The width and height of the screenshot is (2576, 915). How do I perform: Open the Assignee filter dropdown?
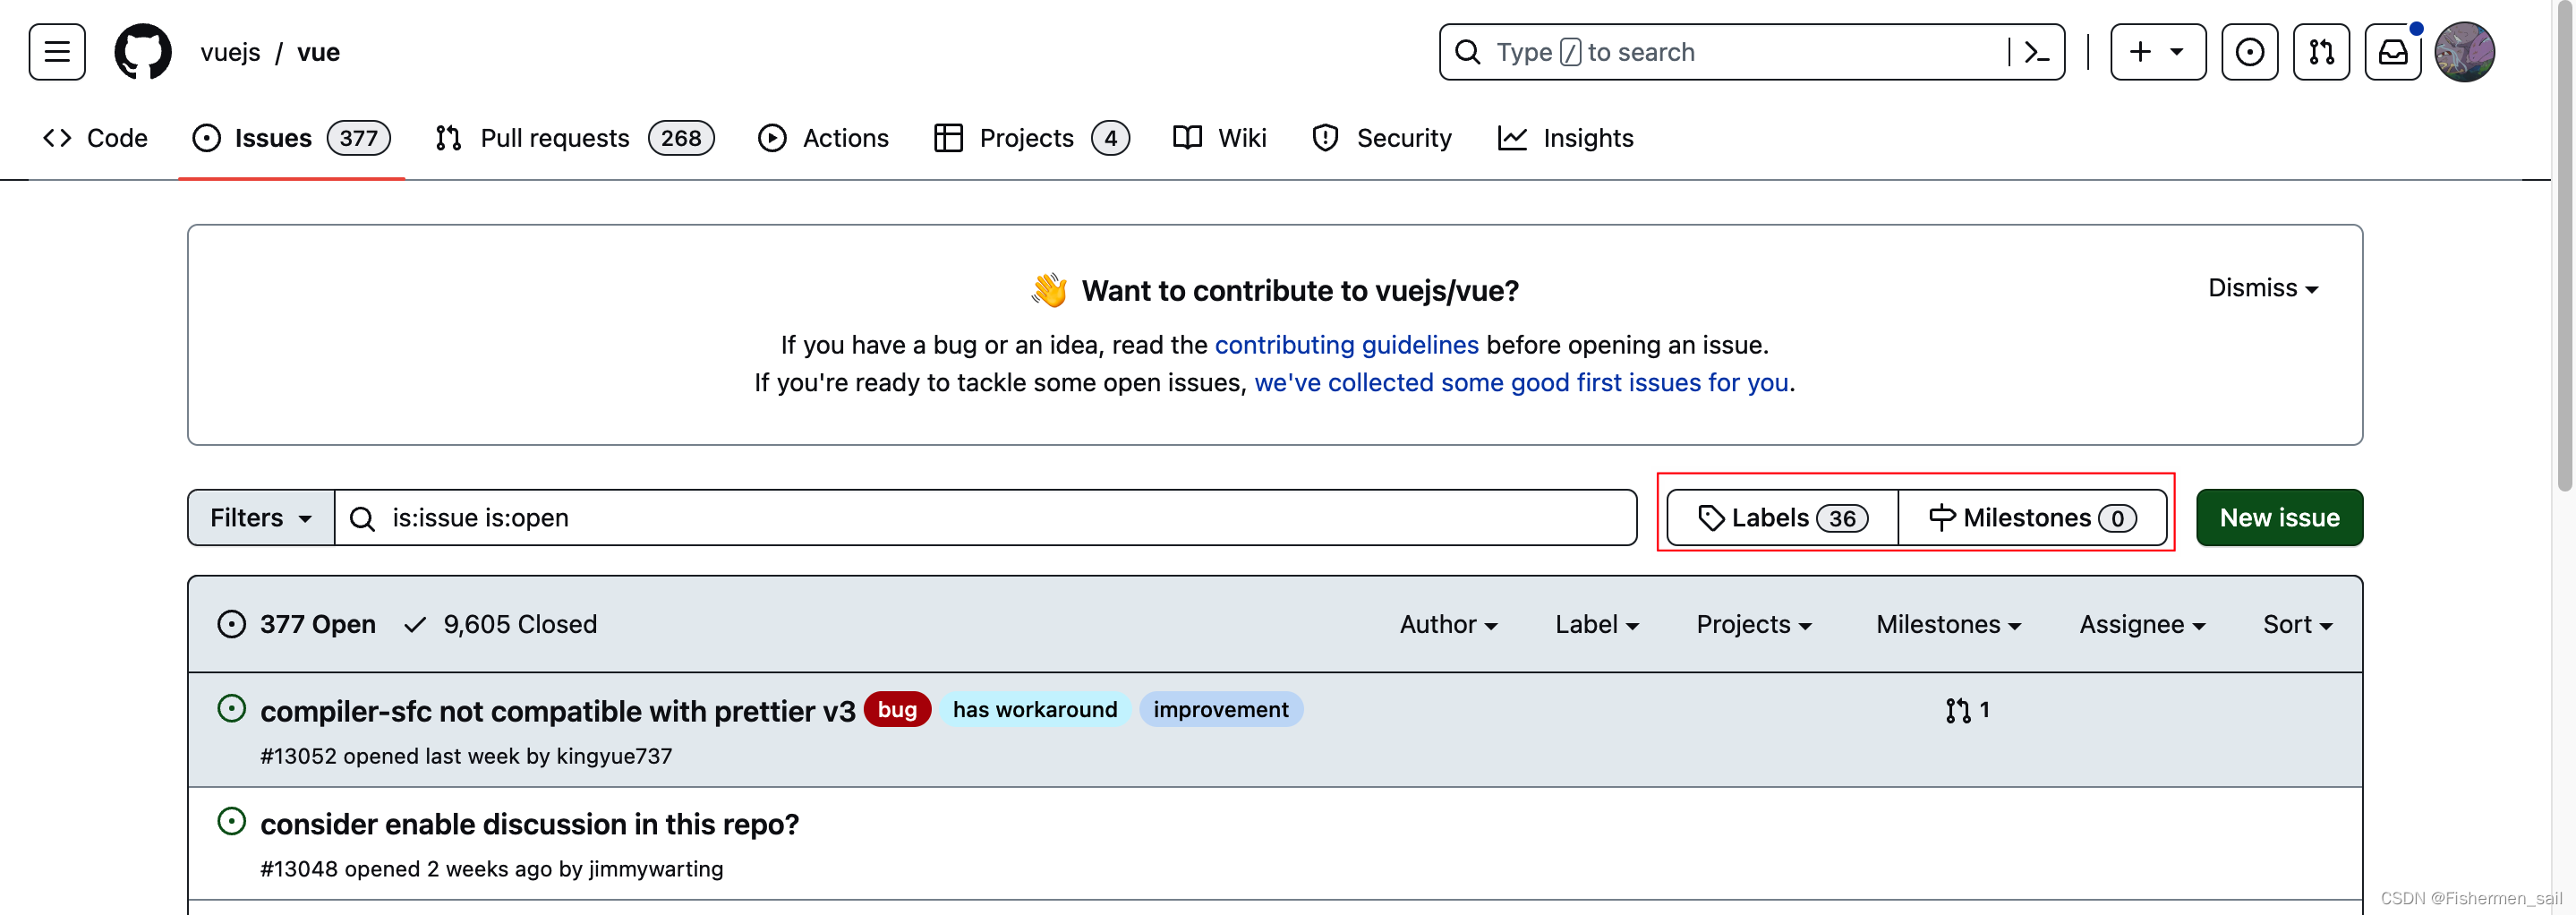[x=2142, y=624]
